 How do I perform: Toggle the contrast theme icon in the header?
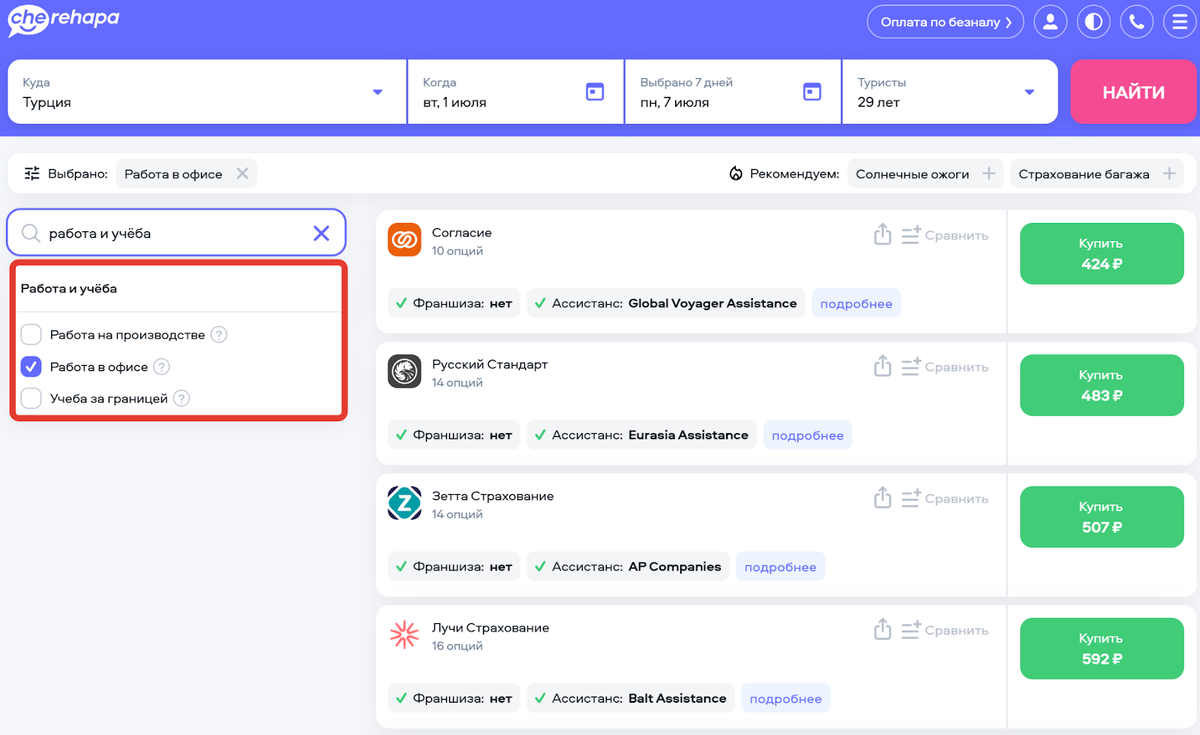click(1093, 21)
